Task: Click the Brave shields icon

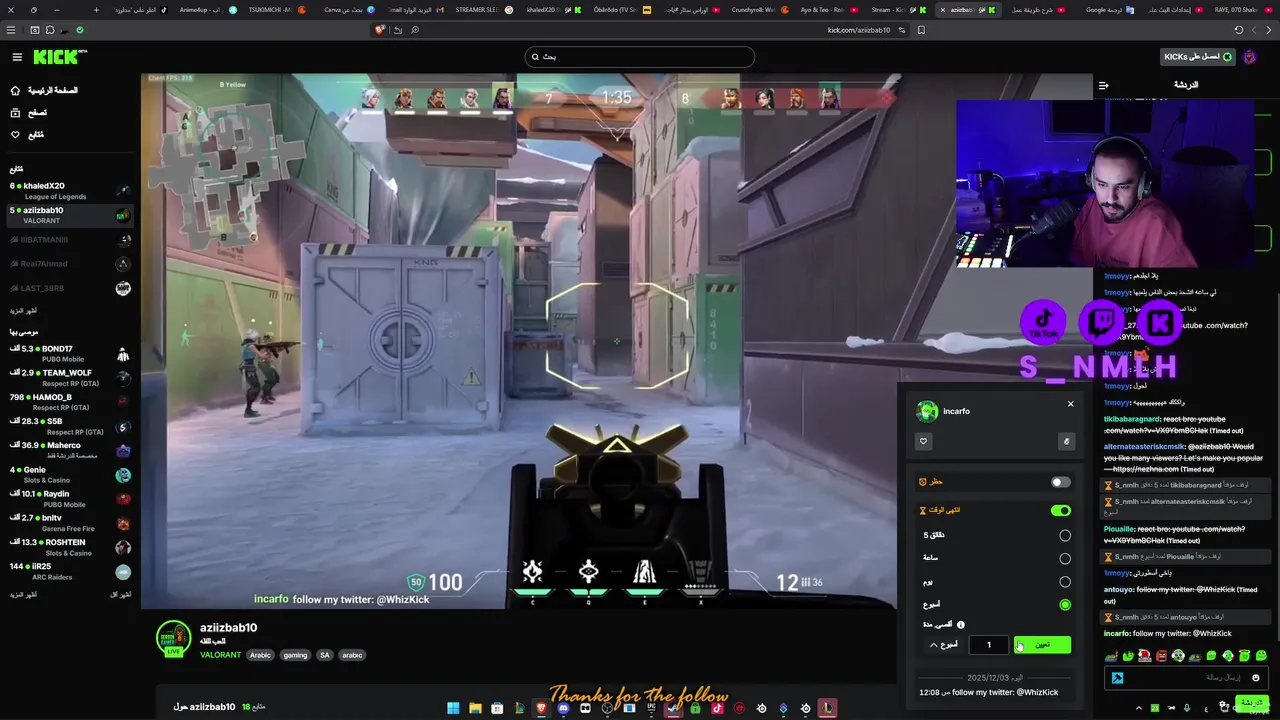Action: pyautogui.click(x=380, y=30)
